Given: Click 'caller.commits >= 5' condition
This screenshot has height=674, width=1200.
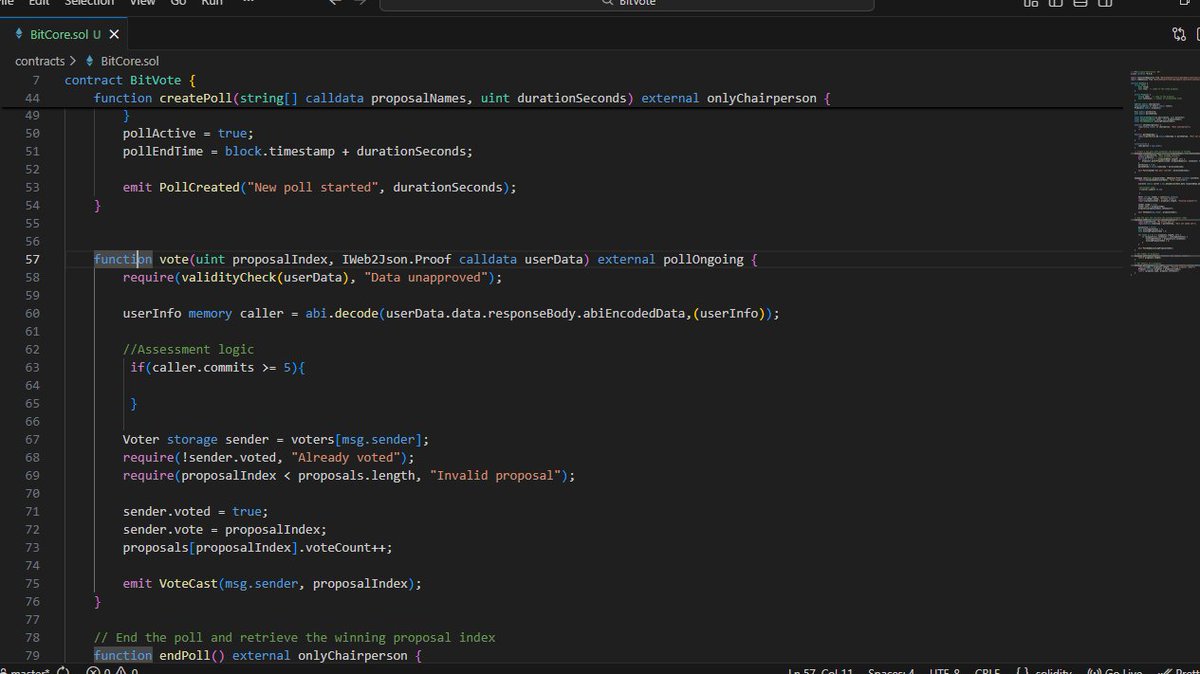Looking at the screenshot, I should click(222, 367).
